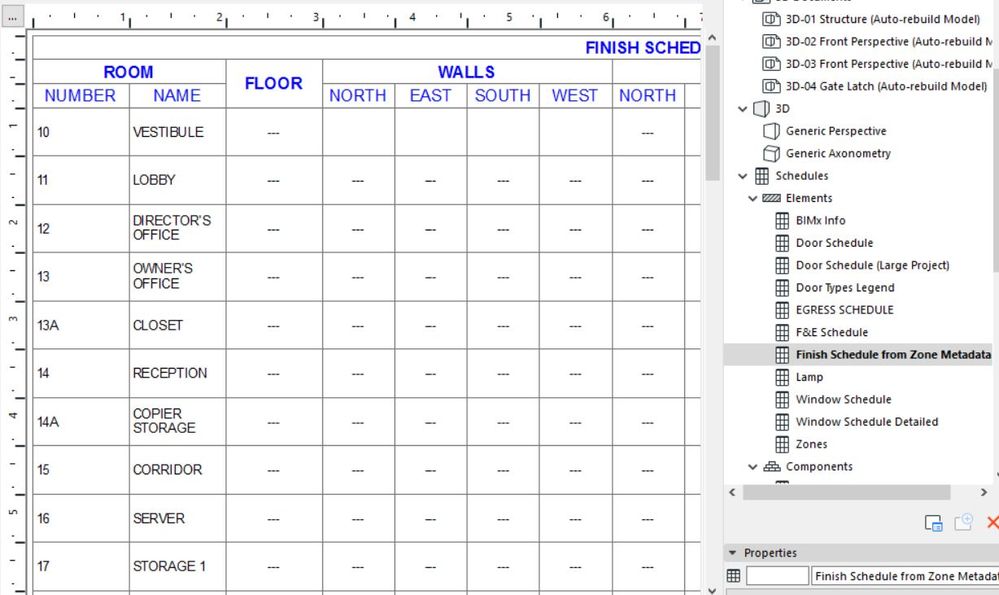Viewport: 999px width, 595px height.
Task: Click schedule vertical scrollbar up arrow
Action: click(712, 38)
